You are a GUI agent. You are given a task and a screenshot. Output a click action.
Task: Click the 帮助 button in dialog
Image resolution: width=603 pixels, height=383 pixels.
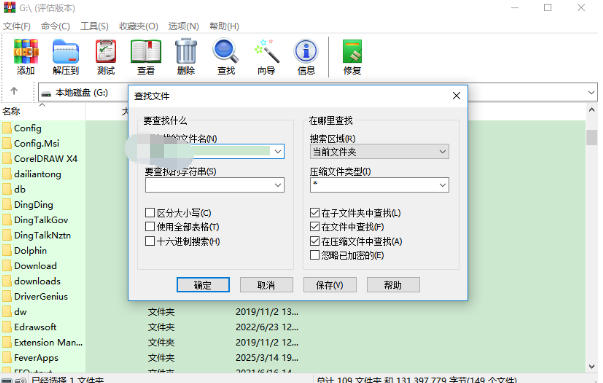[x=393, y=285]
